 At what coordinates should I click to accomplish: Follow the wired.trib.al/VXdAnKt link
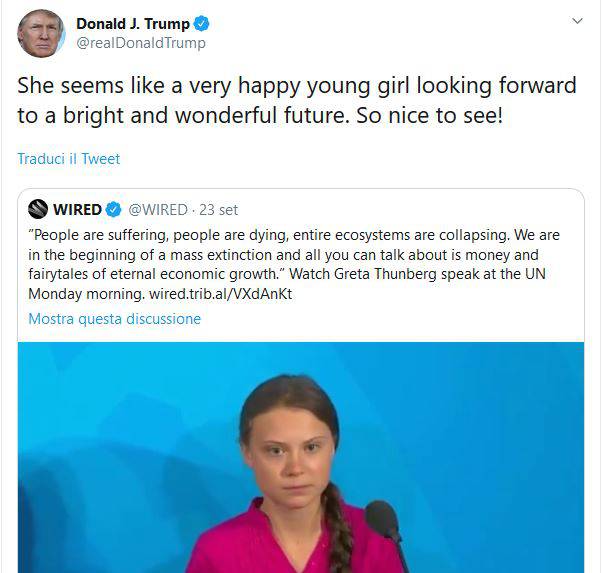pos(220,294)
